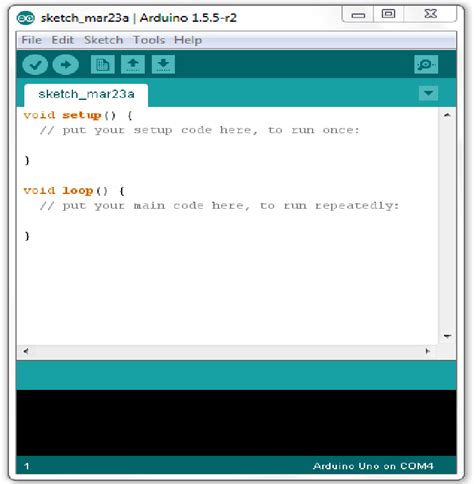Click the vertical scrollbar down arrow

coord(447,336)
